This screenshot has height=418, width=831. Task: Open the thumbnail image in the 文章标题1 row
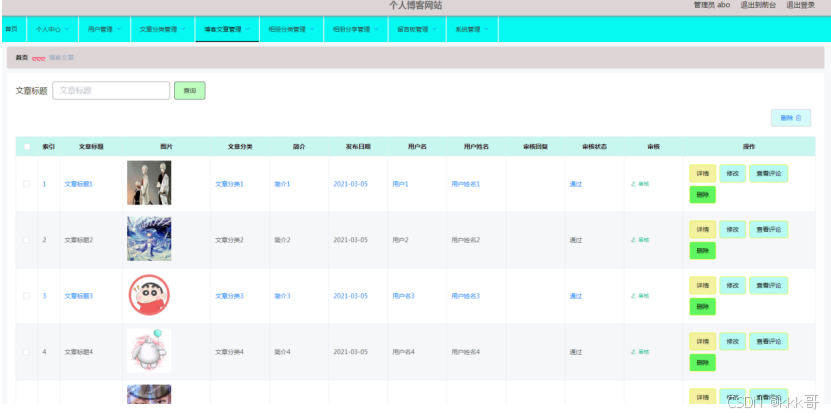coord(149,183)
